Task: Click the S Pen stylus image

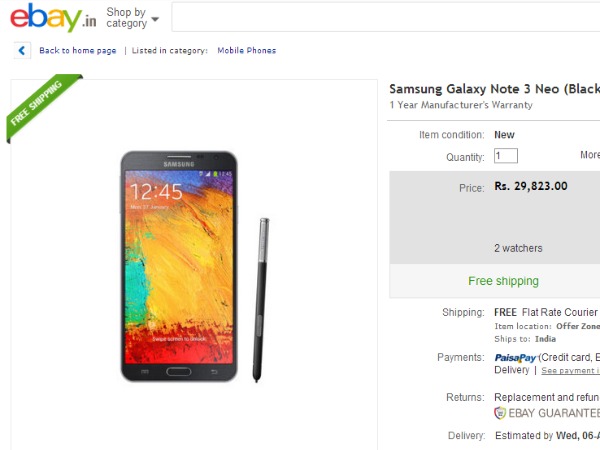Action: click(x=262, y=299)
